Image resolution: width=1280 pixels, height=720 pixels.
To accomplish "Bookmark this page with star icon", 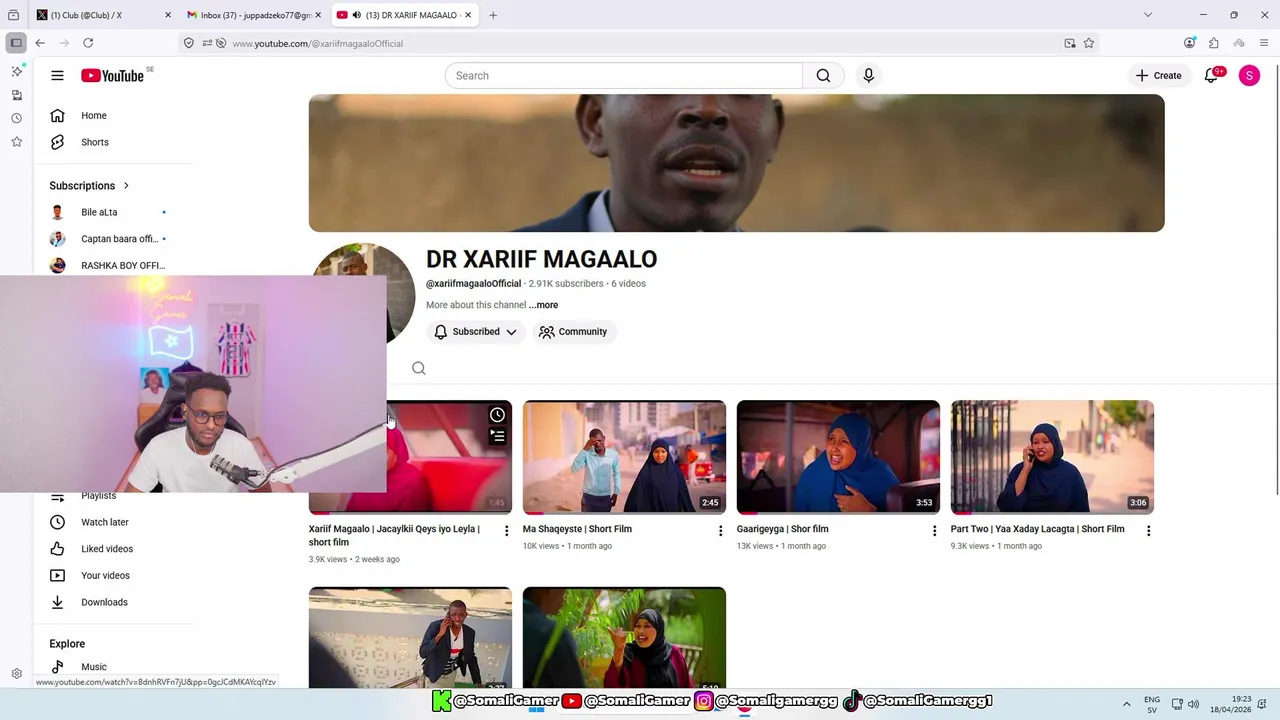I will click(x=1089, y=43).
